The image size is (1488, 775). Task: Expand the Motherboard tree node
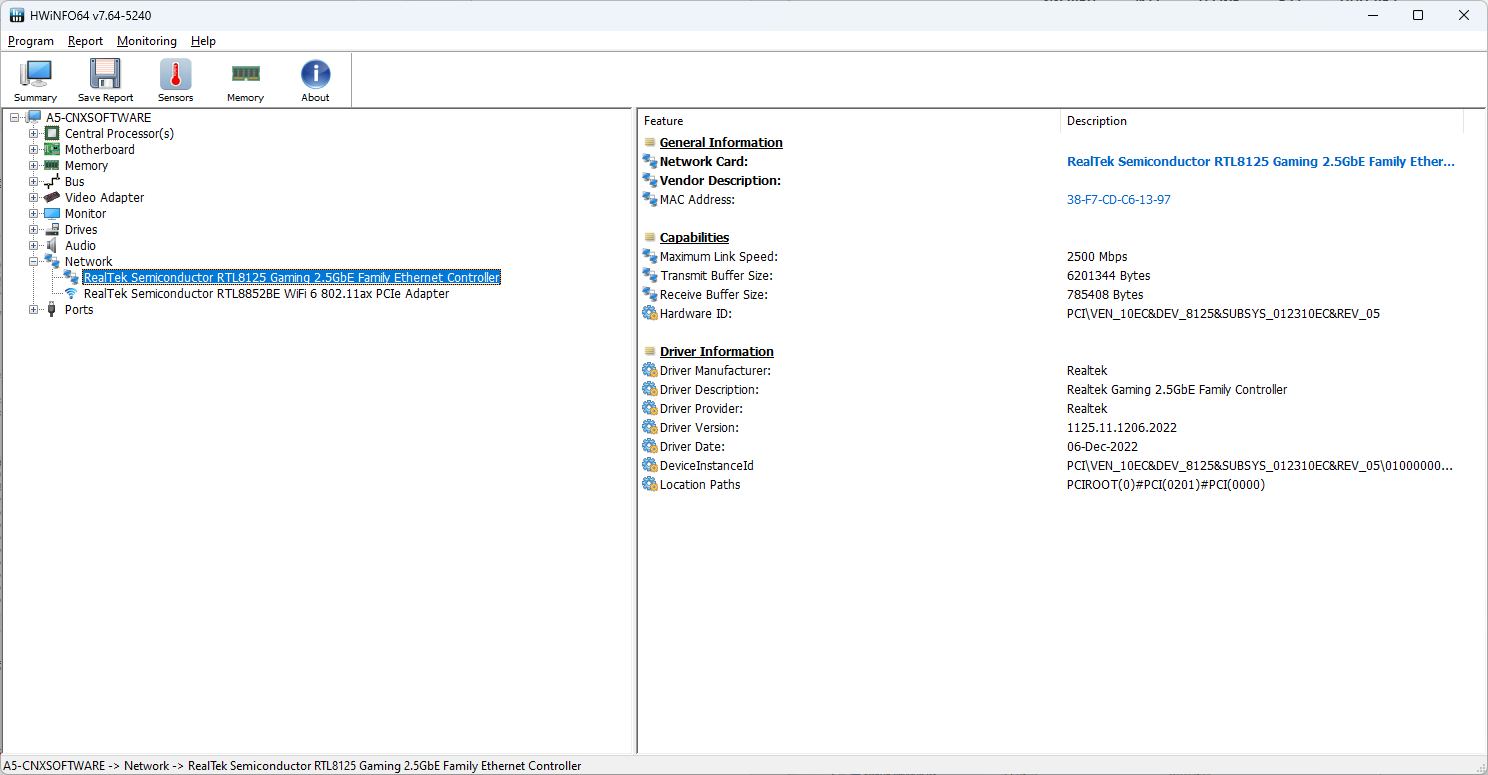point(33,149)
